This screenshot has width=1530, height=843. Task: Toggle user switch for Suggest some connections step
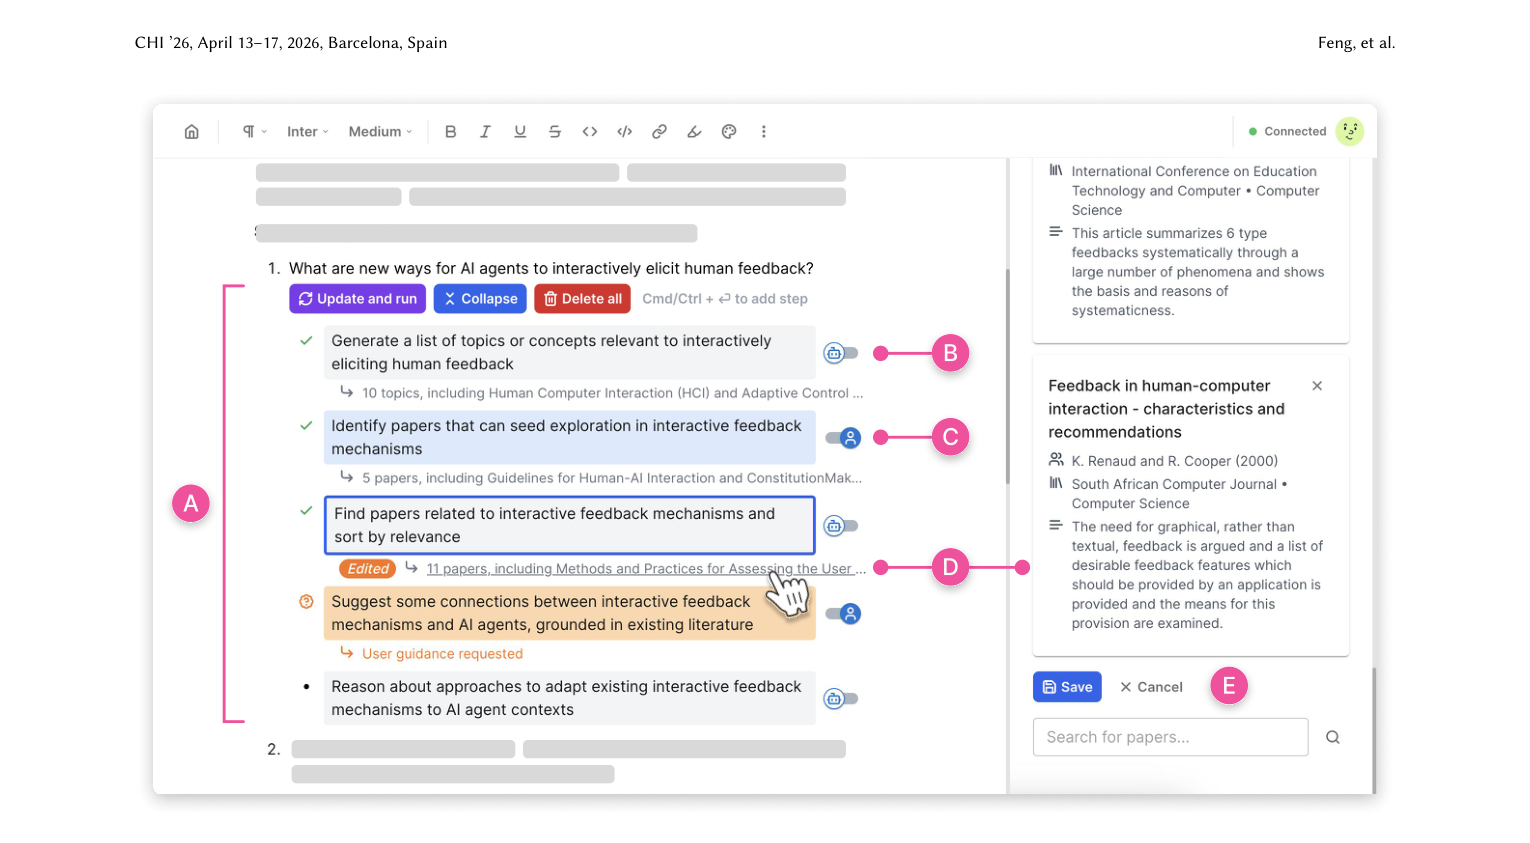tap(843, 614)
